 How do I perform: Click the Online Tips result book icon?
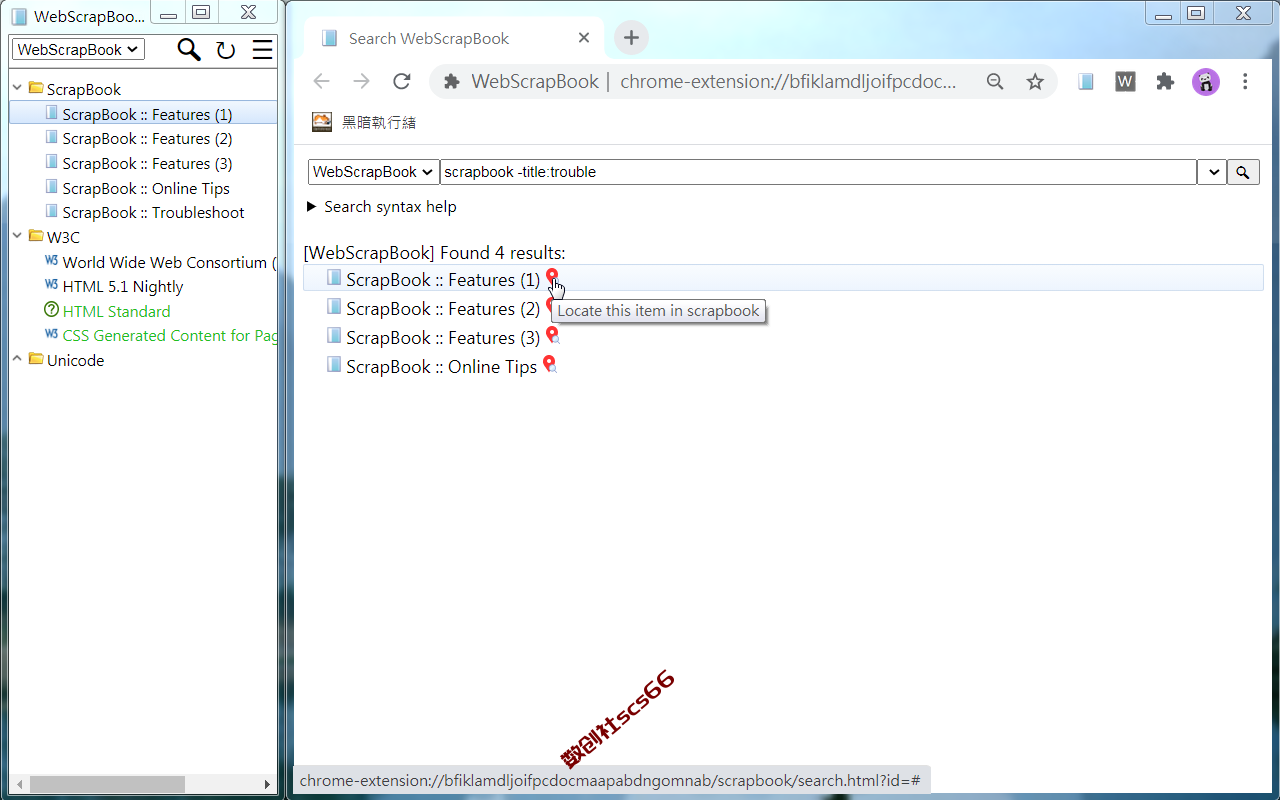point(334,365)
